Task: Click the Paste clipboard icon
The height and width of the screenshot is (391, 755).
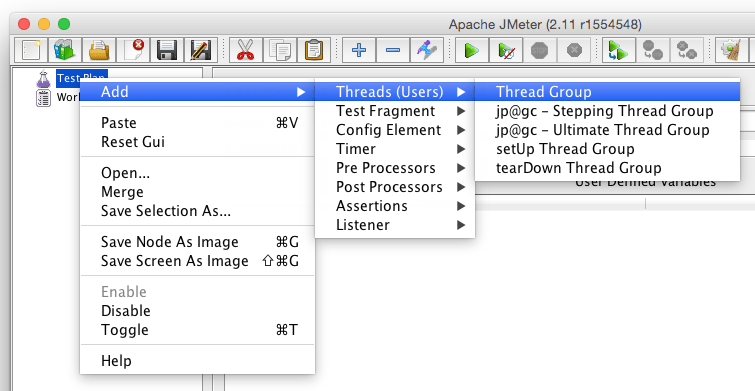Action: 314,50
